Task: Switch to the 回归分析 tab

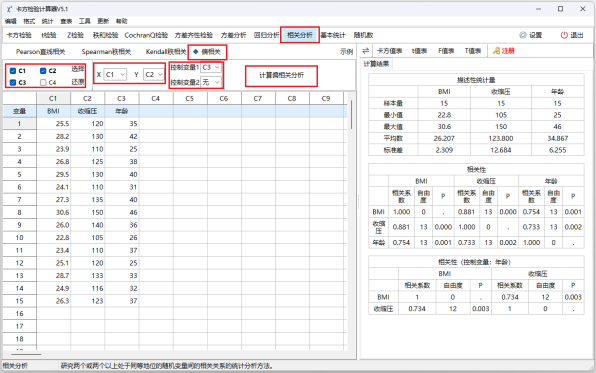Action: 266,35
